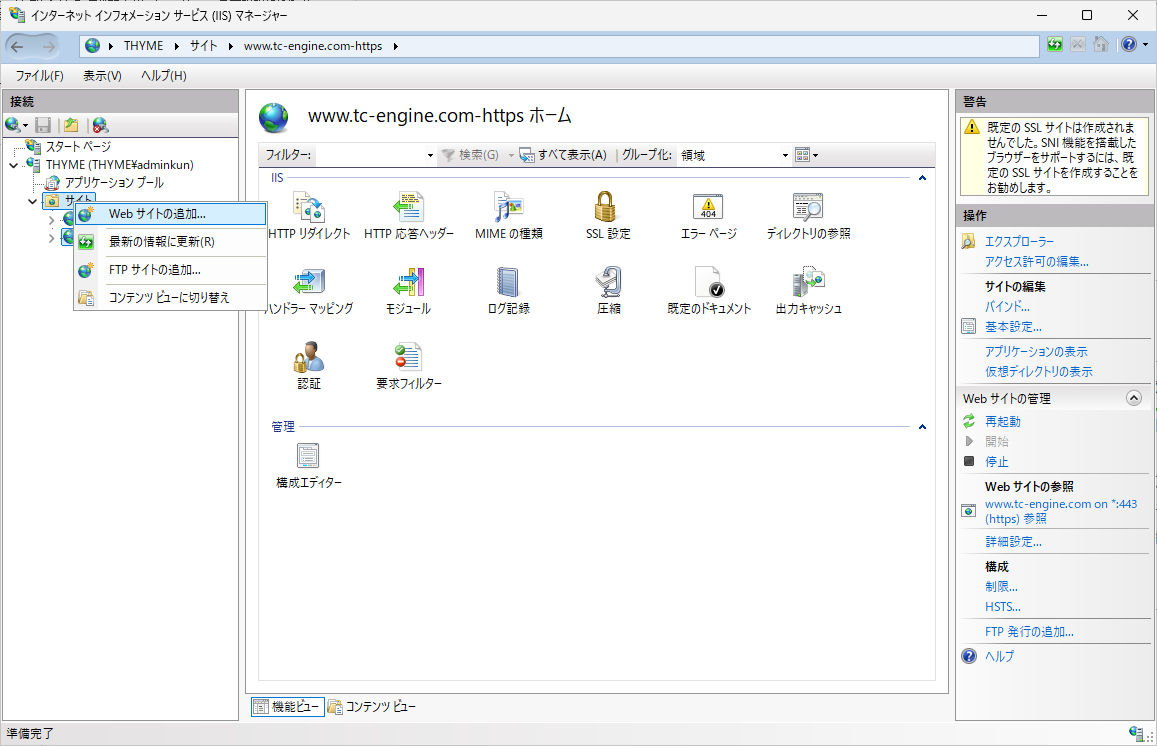Click the 詳細設定... link
The height and width of the screenshot is (746, 1157).
pyautogui.click(x=1013, y=542)
